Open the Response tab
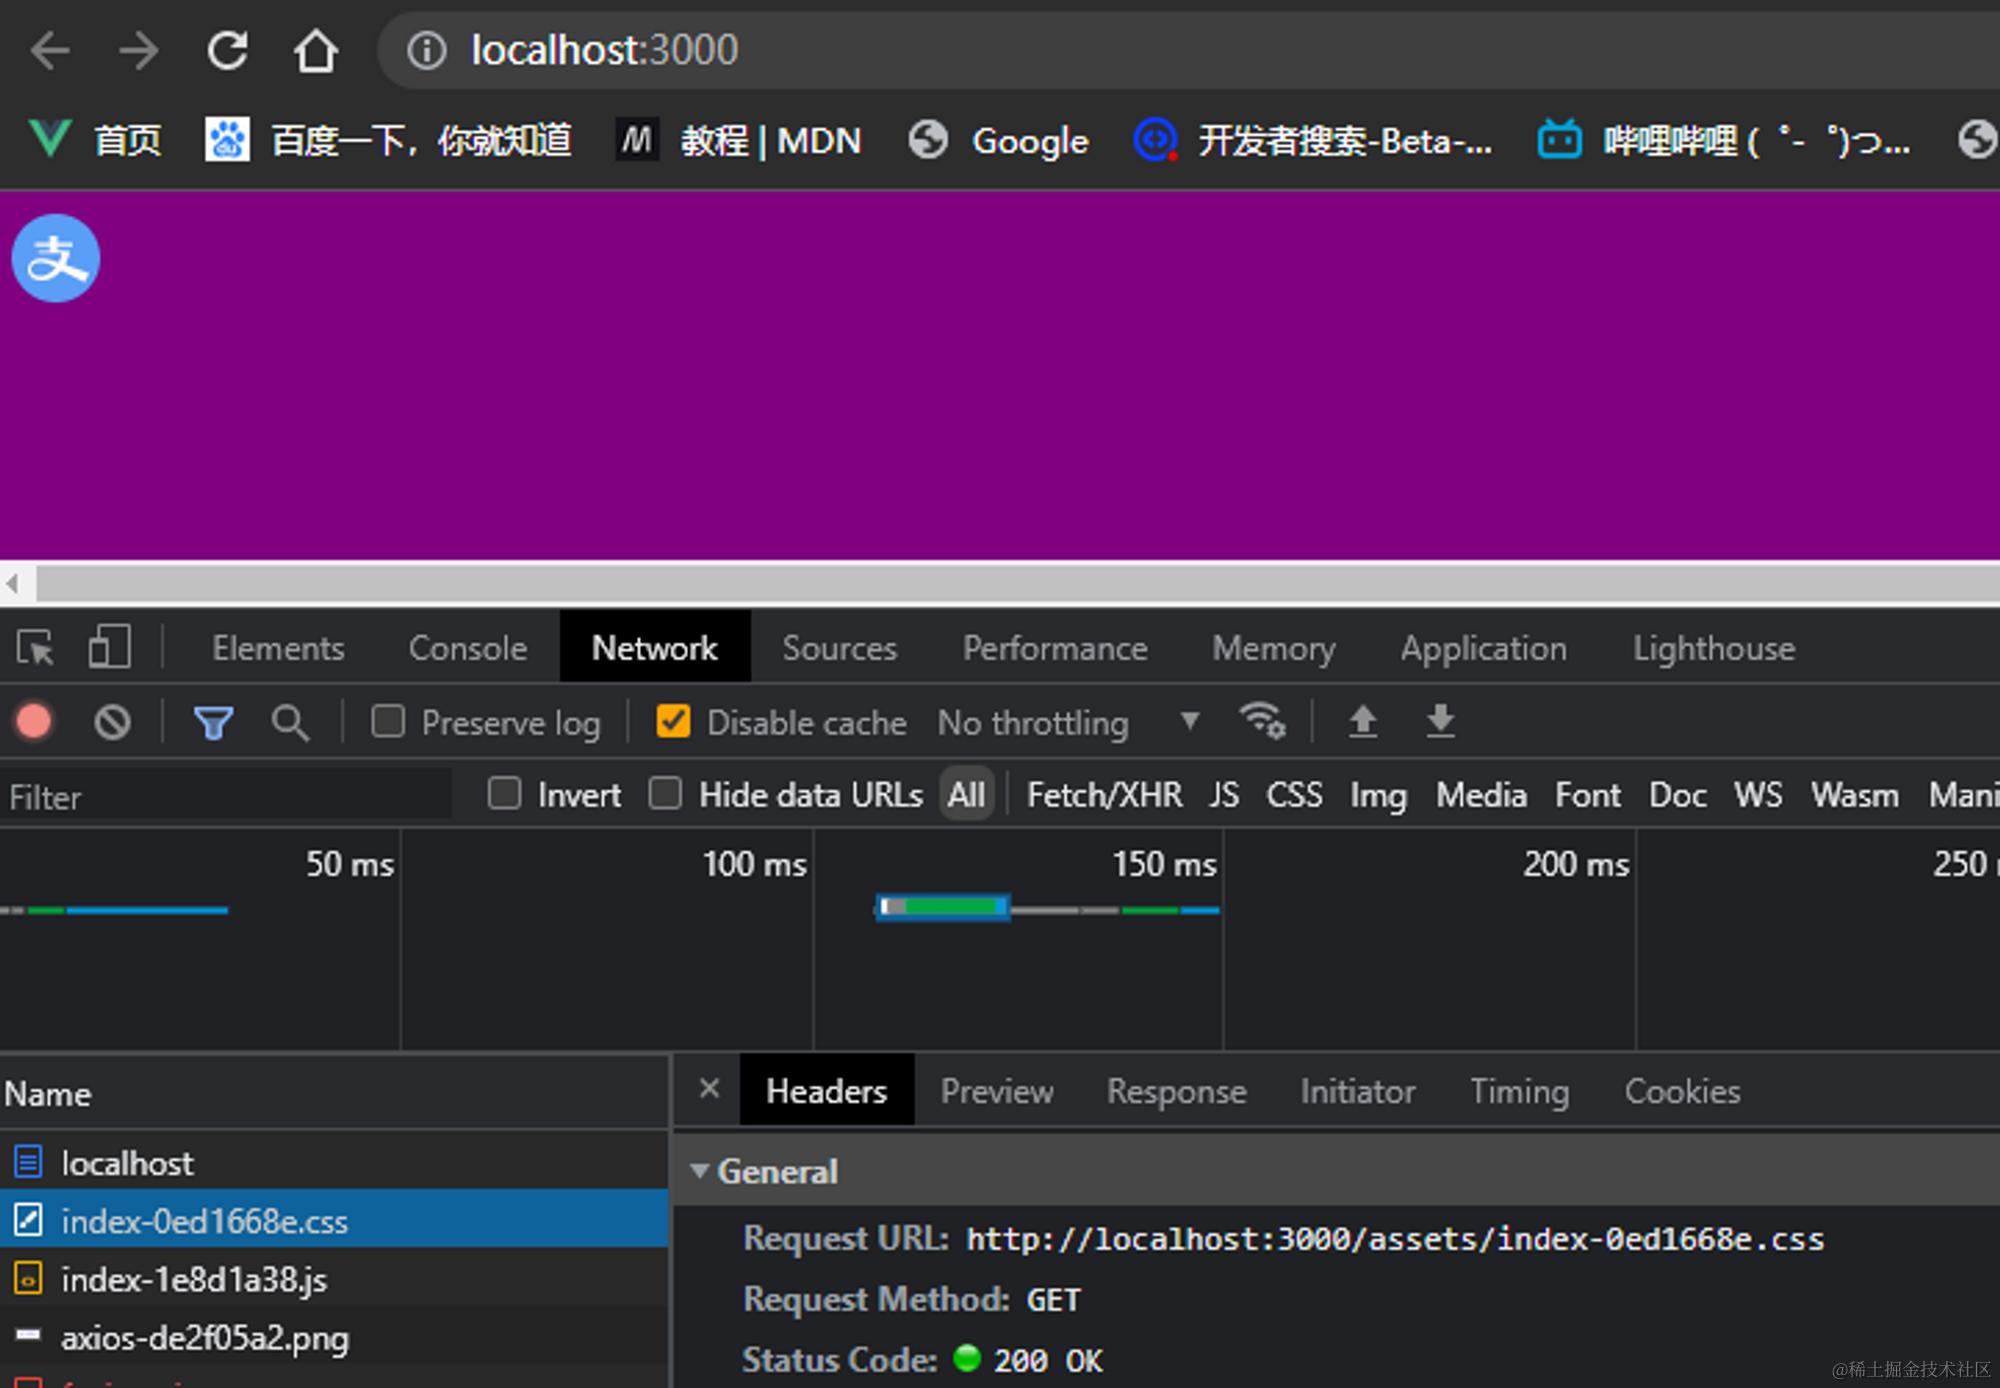 (1176, 1091)
